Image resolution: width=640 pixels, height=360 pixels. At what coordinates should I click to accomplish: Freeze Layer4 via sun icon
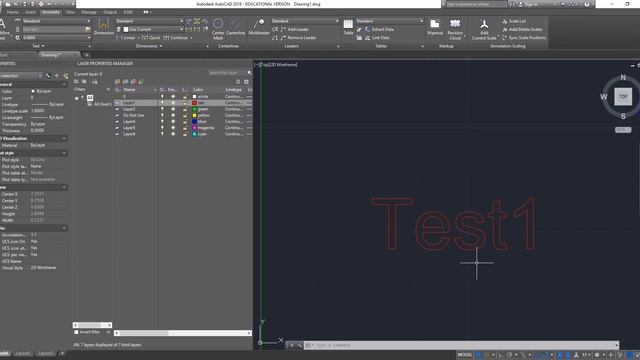click(173, 121)
